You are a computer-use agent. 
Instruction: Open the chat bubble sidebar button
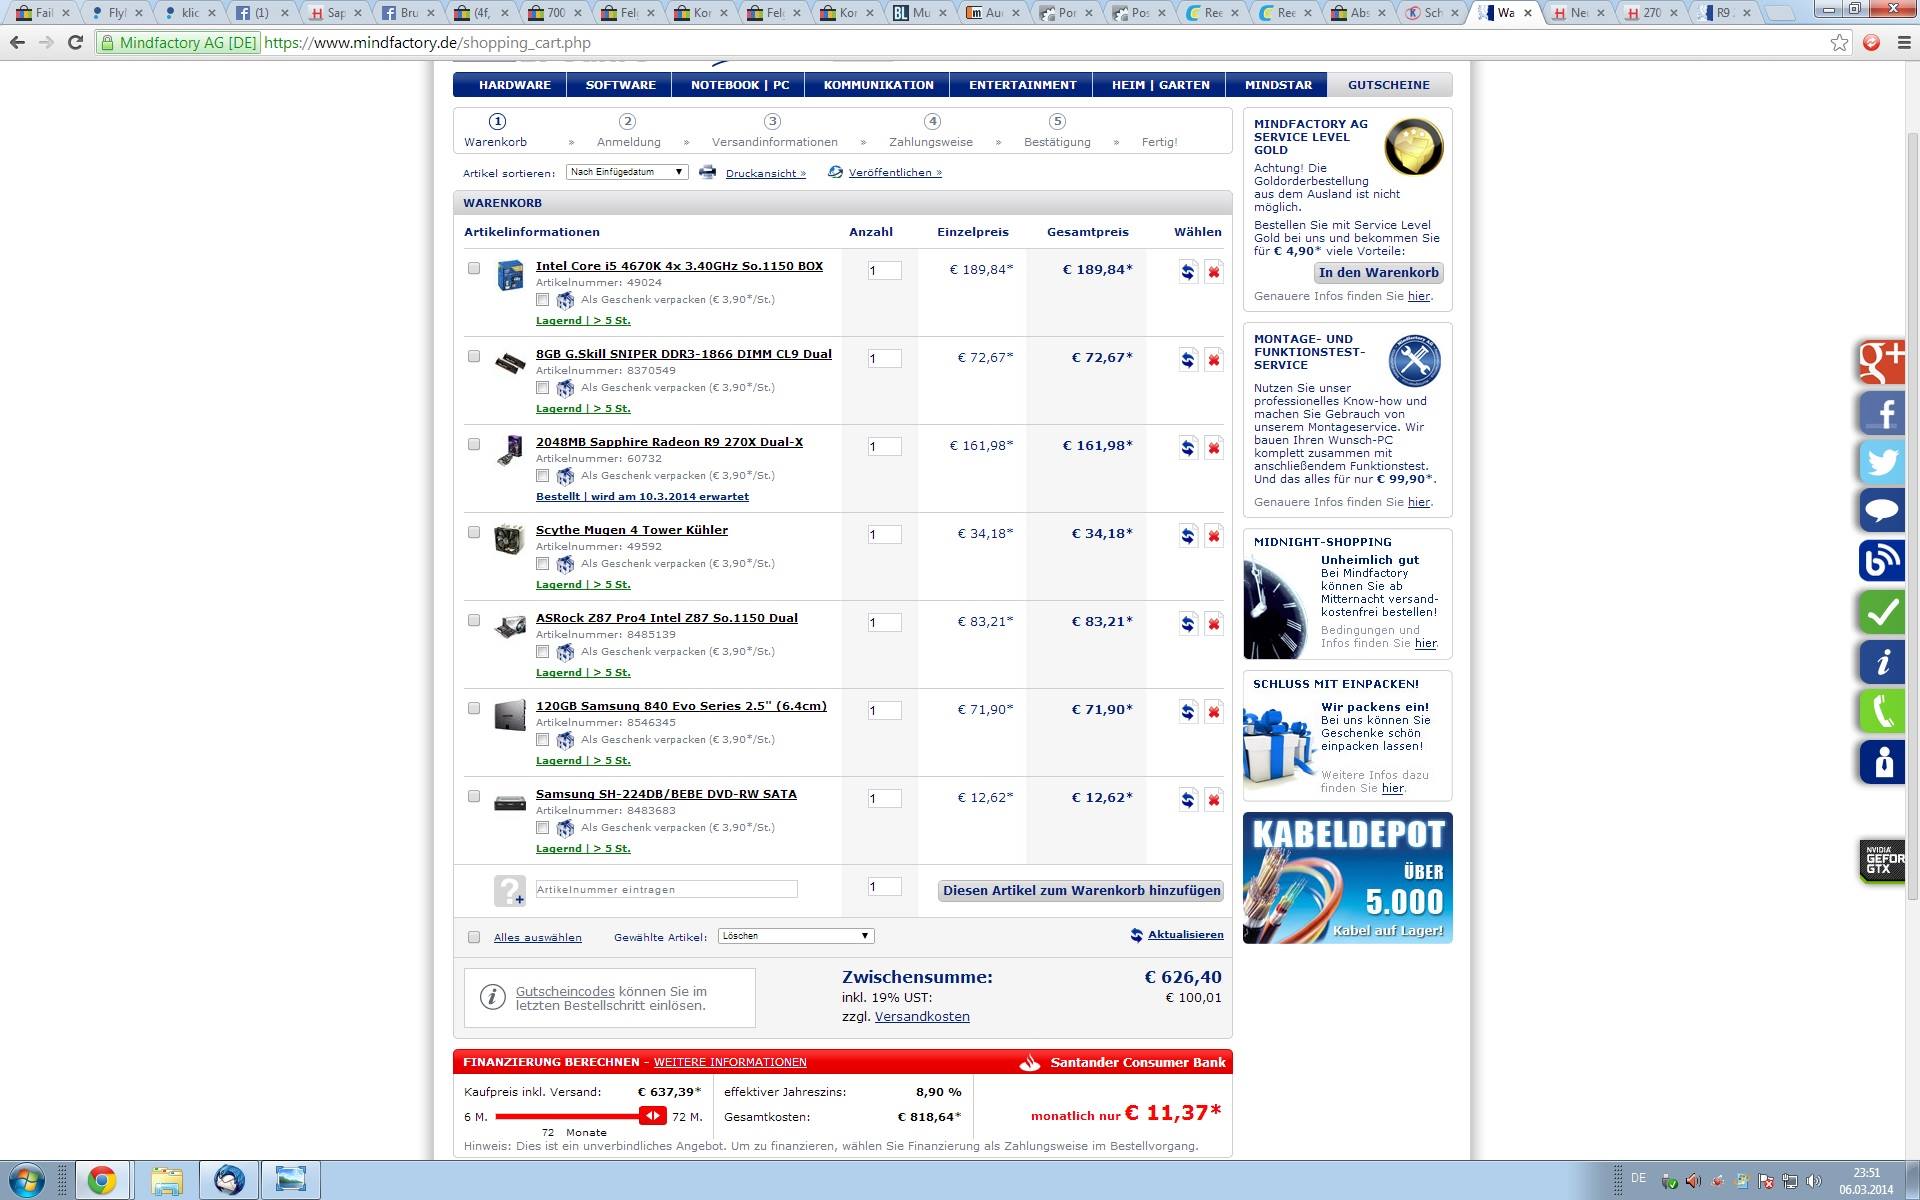(1882, 511)
